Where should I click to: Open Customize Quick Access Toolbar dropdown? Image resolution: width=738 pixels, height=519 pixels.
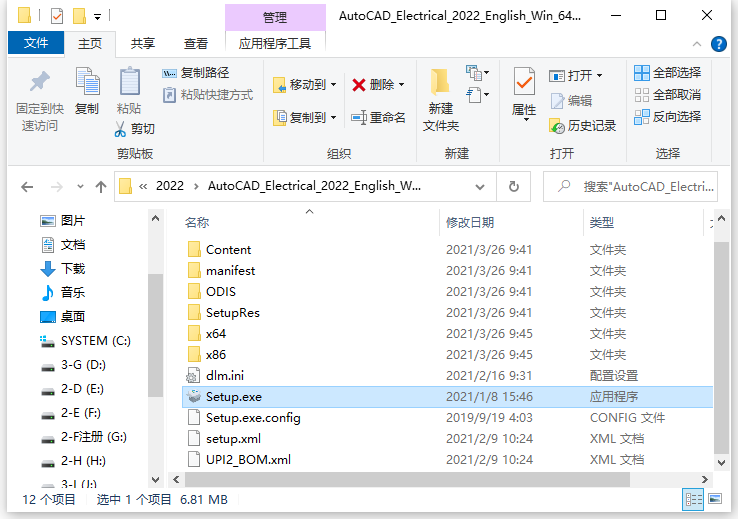pos(97,17)
